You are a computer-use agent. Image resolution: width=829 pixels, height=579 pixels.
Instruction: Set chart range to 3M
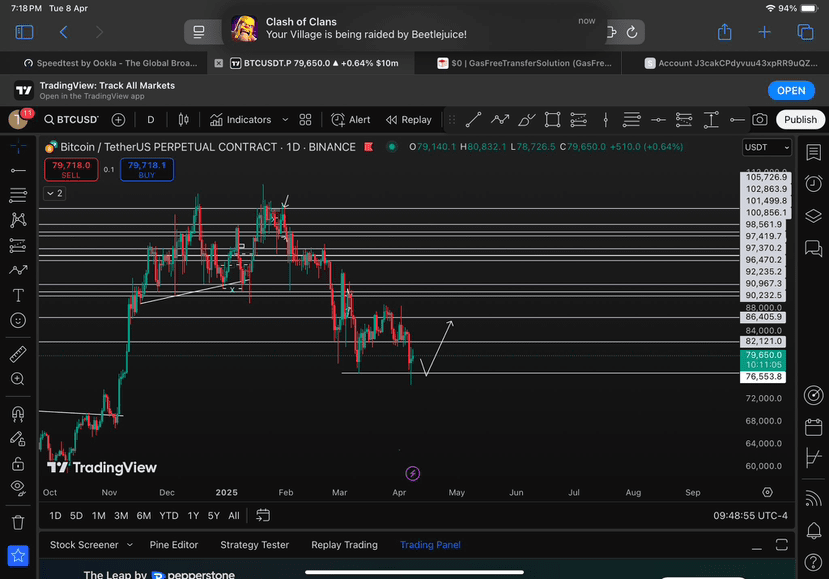point(121,516)
